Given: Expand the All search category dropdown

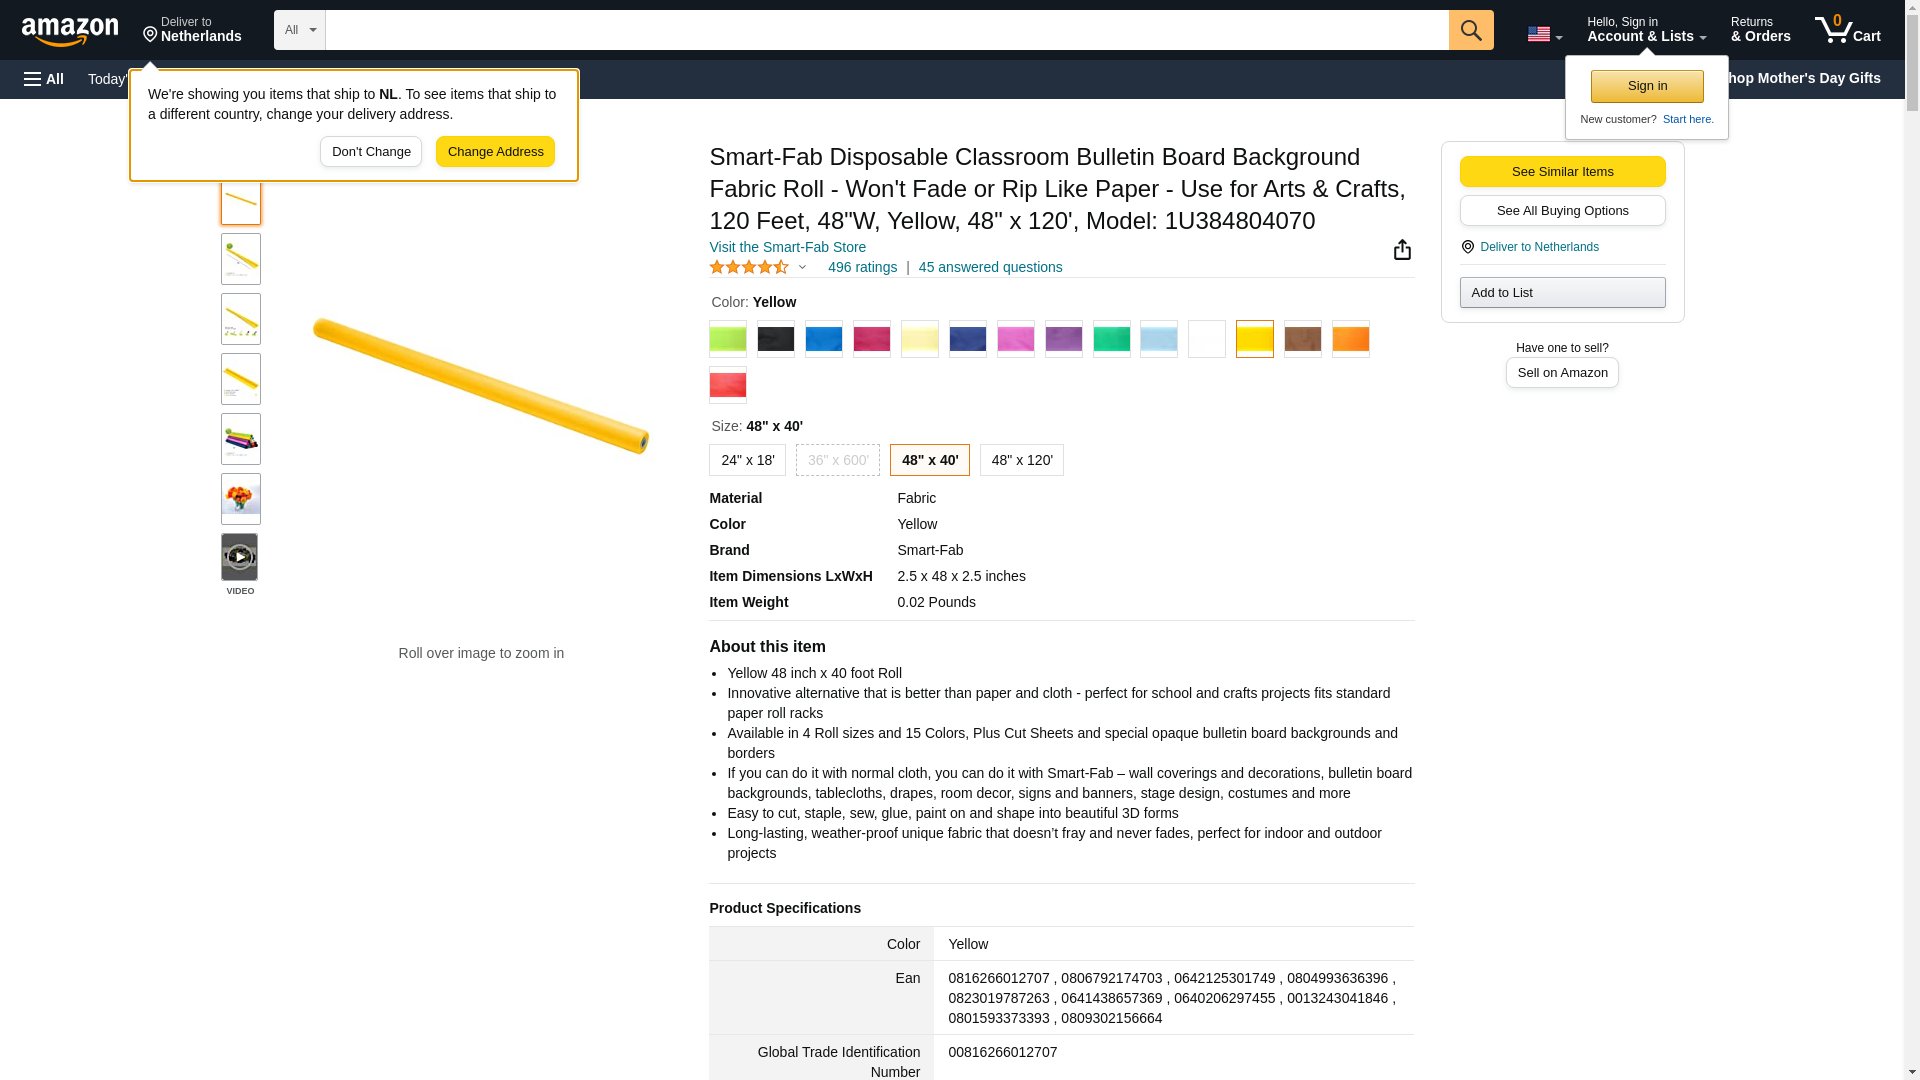Looking at the screenshot, I should (x=299, y=30).
